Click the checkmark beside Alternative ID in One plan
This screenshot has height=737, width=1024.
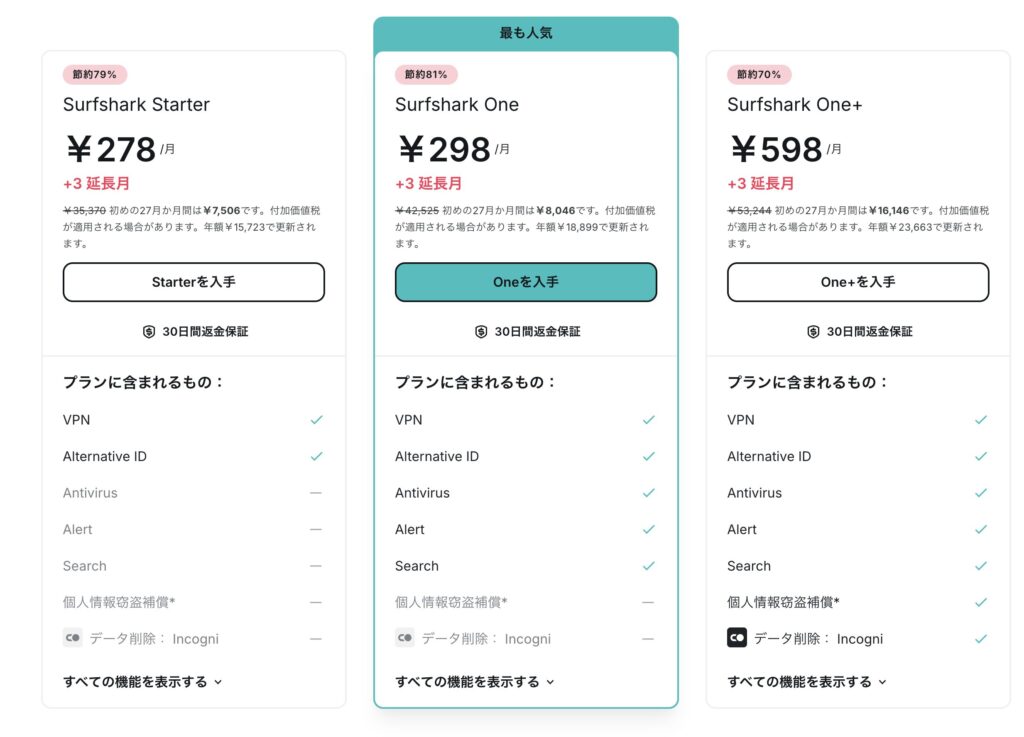pos(650,456)
